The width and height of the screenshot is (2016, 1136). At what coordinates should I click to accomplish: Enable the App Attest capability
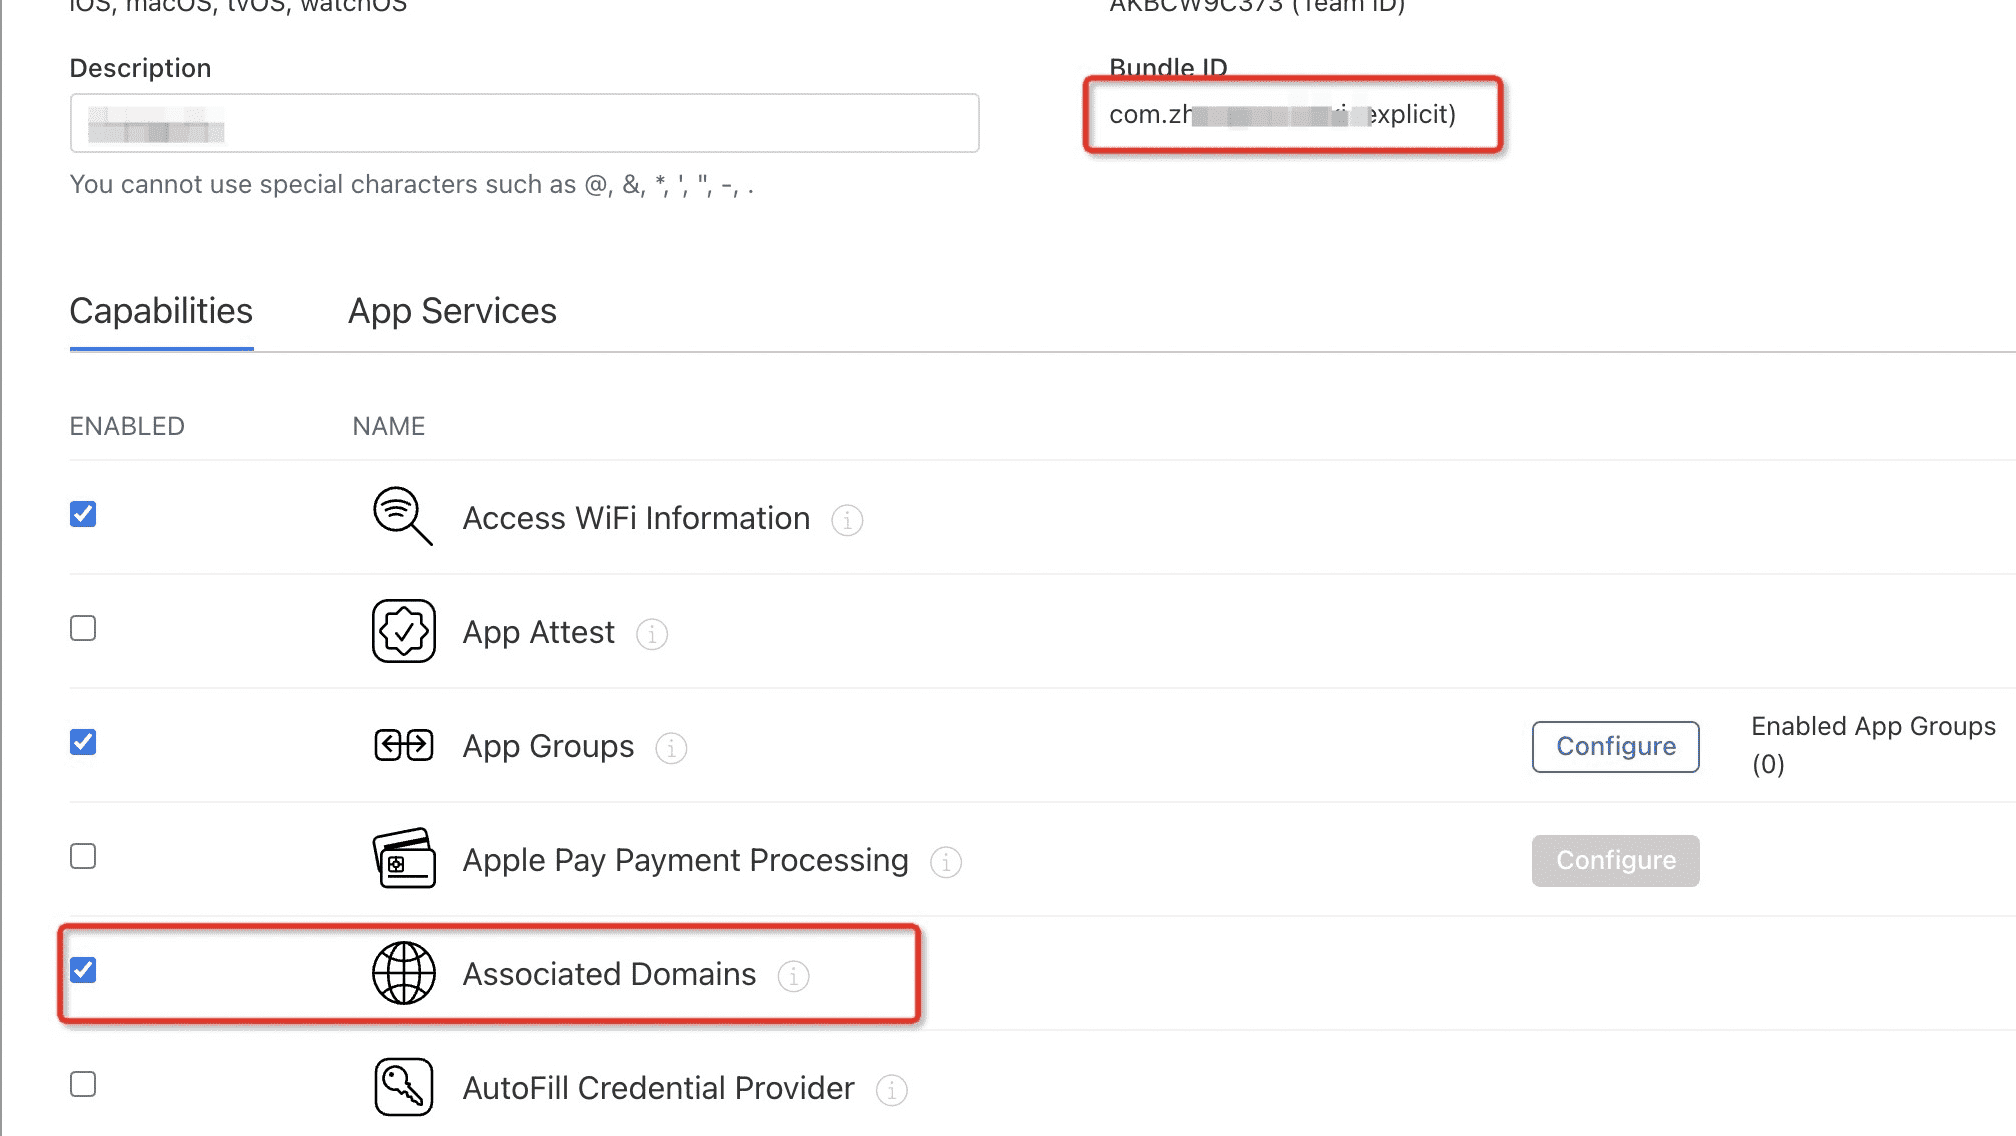(84, 628)
